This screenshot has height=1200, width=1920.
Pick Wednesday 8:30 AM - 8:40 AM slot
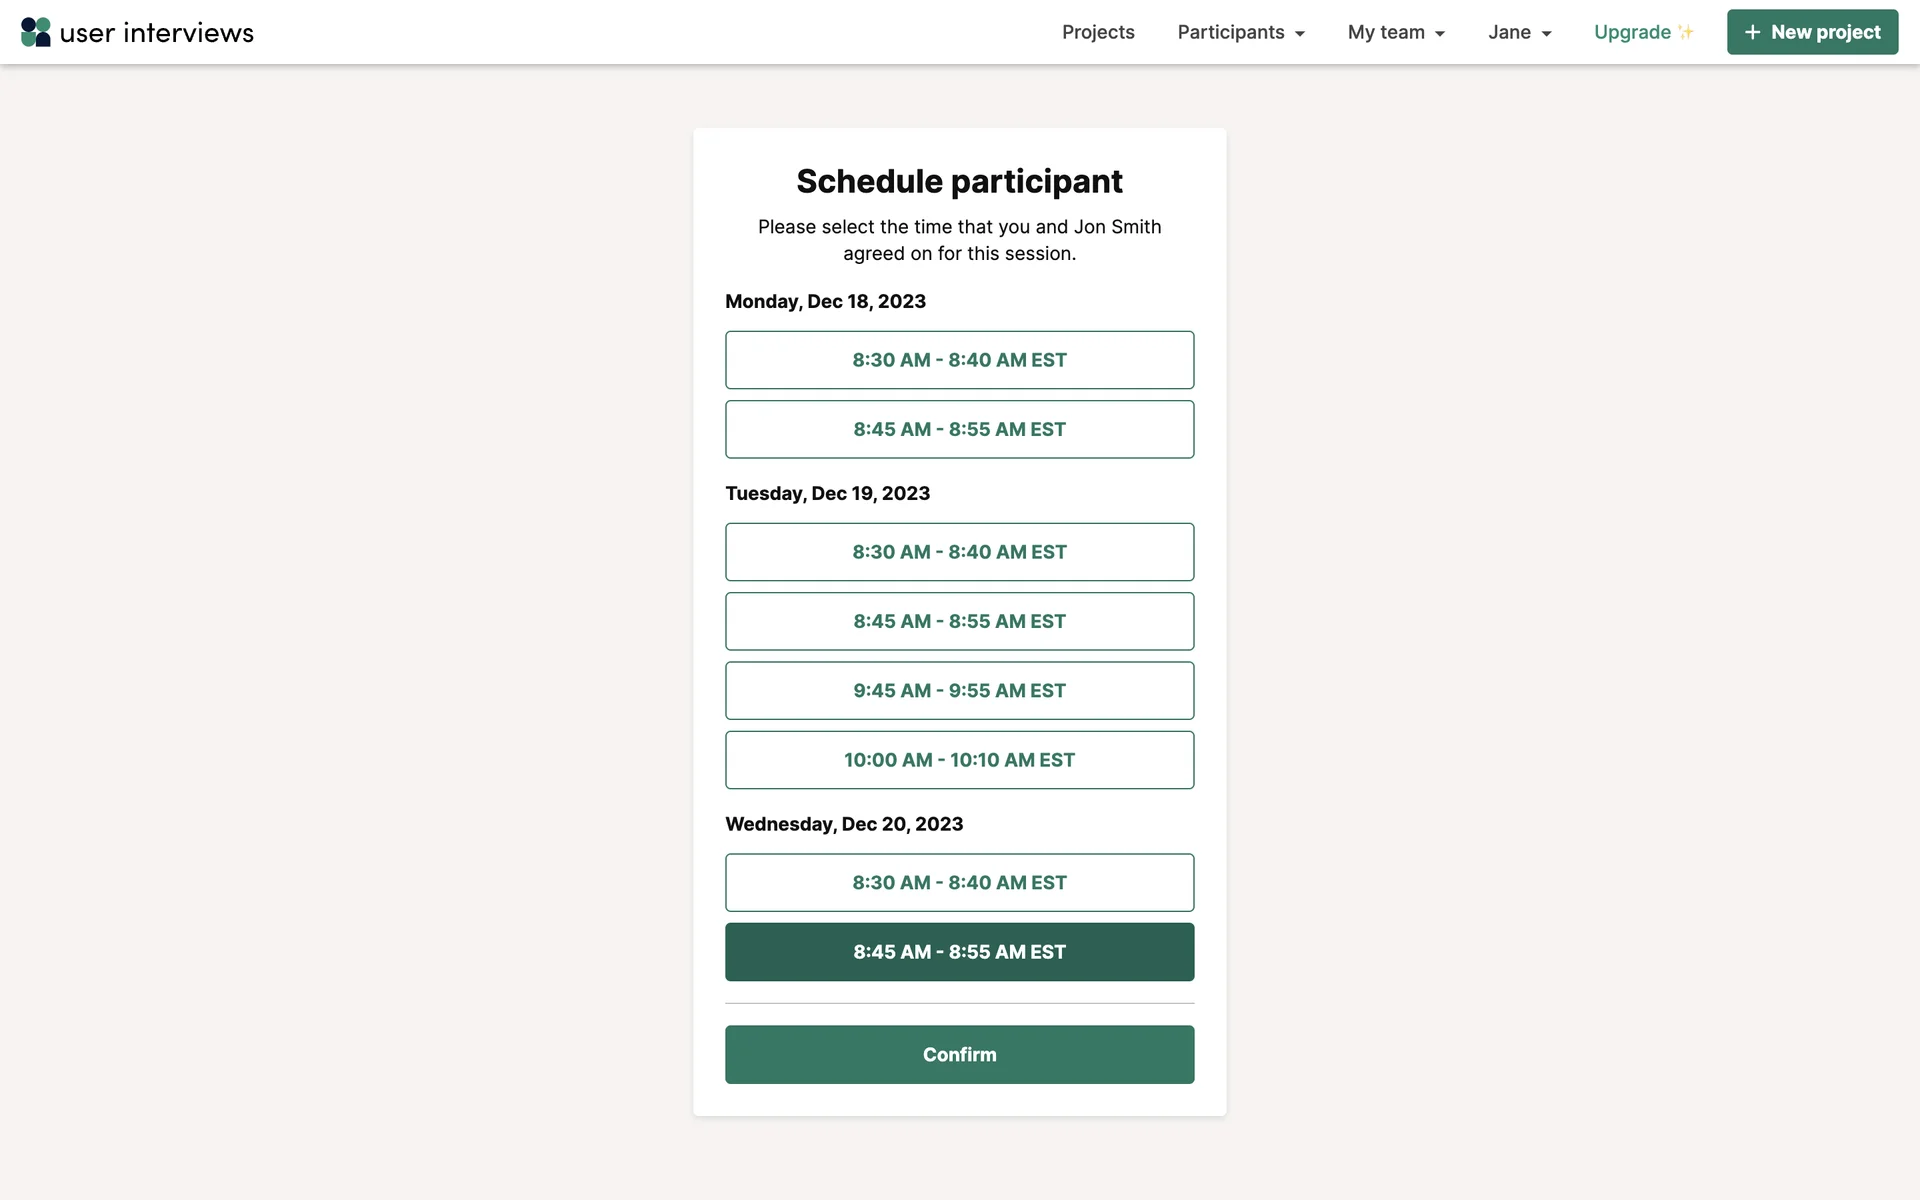(x=959, y=882)
